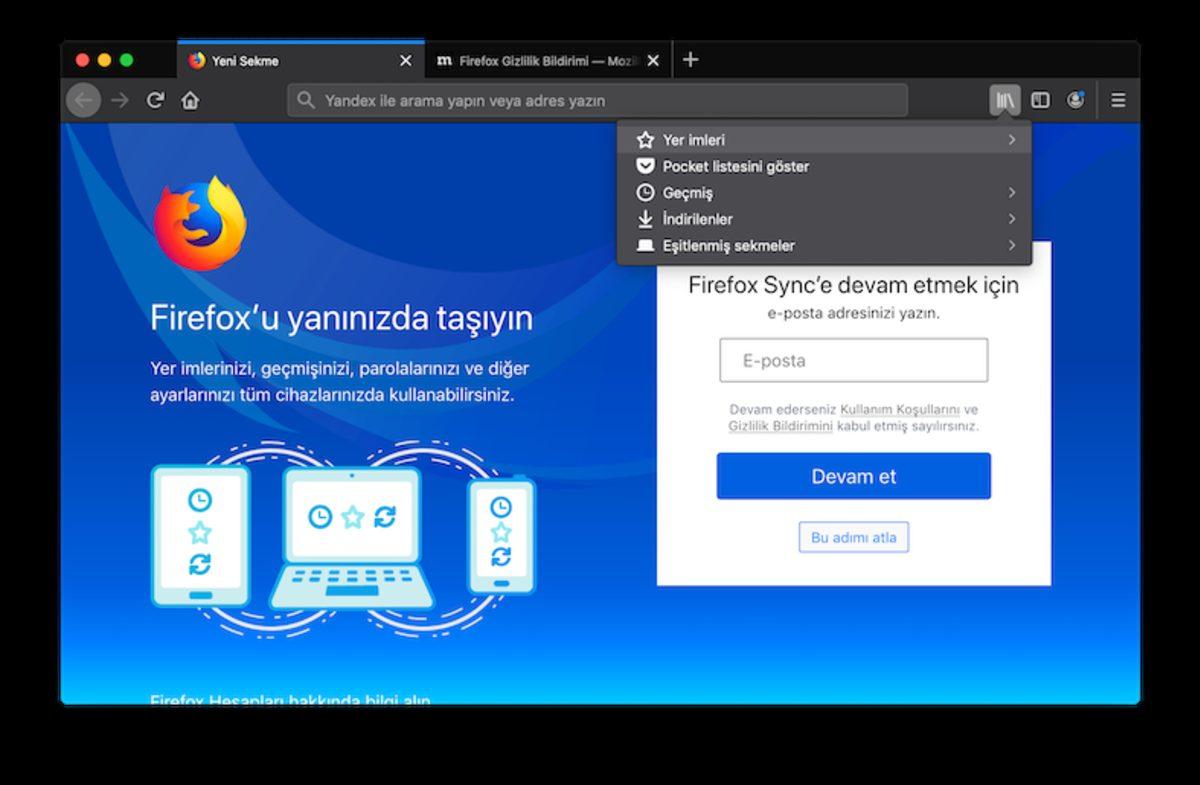Click the Bu adımı atla link
Screen dimensions: 1200x785
click(x=853, y=537)
